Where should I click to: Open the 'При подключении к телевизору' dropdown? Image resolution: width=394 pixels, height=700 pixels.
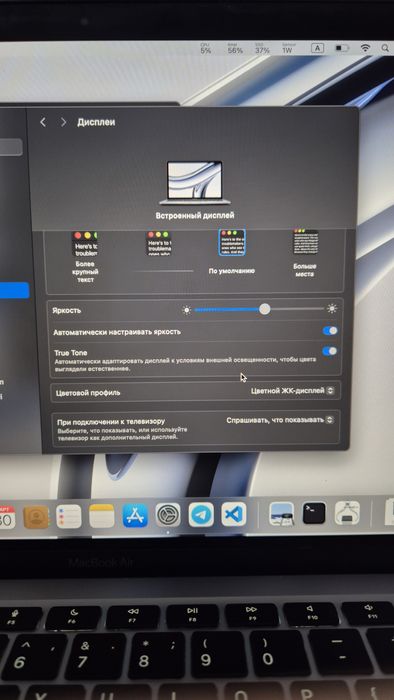click(279, 420)
